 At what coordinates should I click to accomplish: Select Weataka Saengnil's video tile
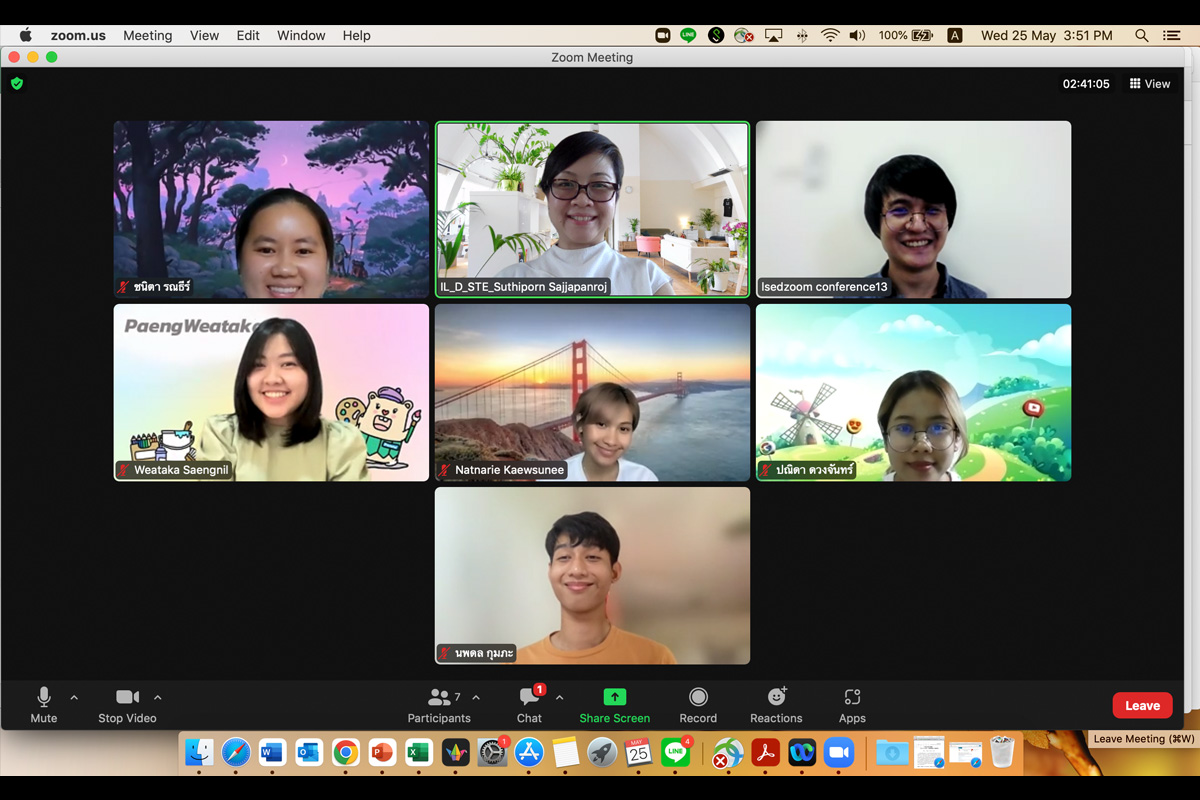click(271, 392)
